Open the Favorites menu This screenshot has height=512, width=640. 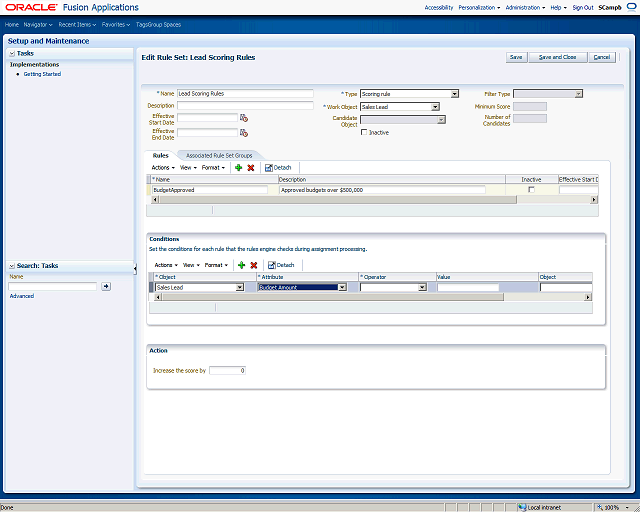click(116, 24)
